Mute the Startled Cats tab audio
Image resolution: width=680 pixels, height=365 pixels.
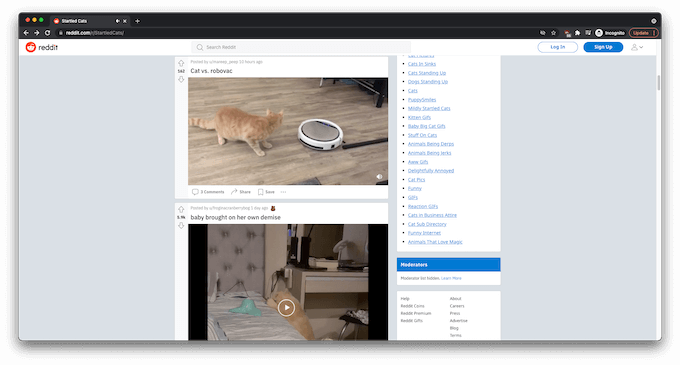click(x=117, y=21)
